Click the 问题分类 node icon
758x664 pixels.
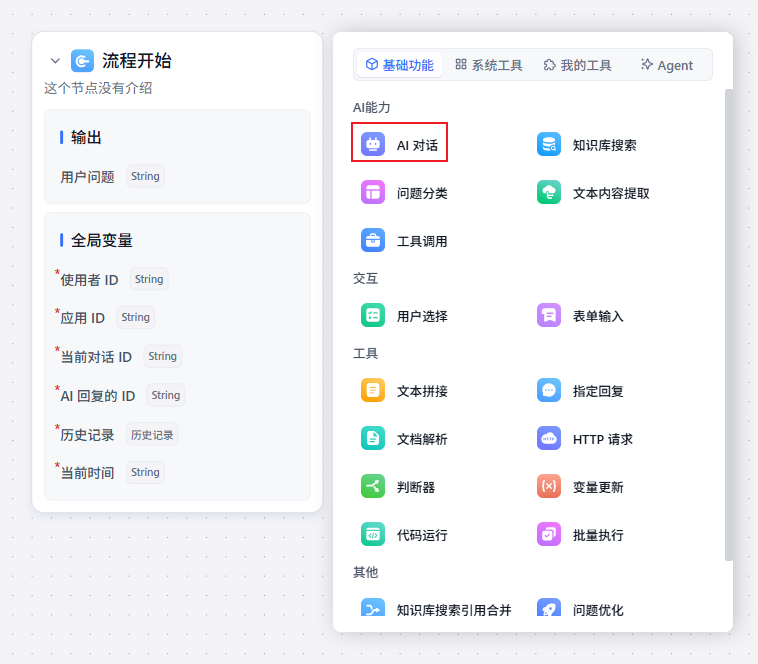[373, 192]
